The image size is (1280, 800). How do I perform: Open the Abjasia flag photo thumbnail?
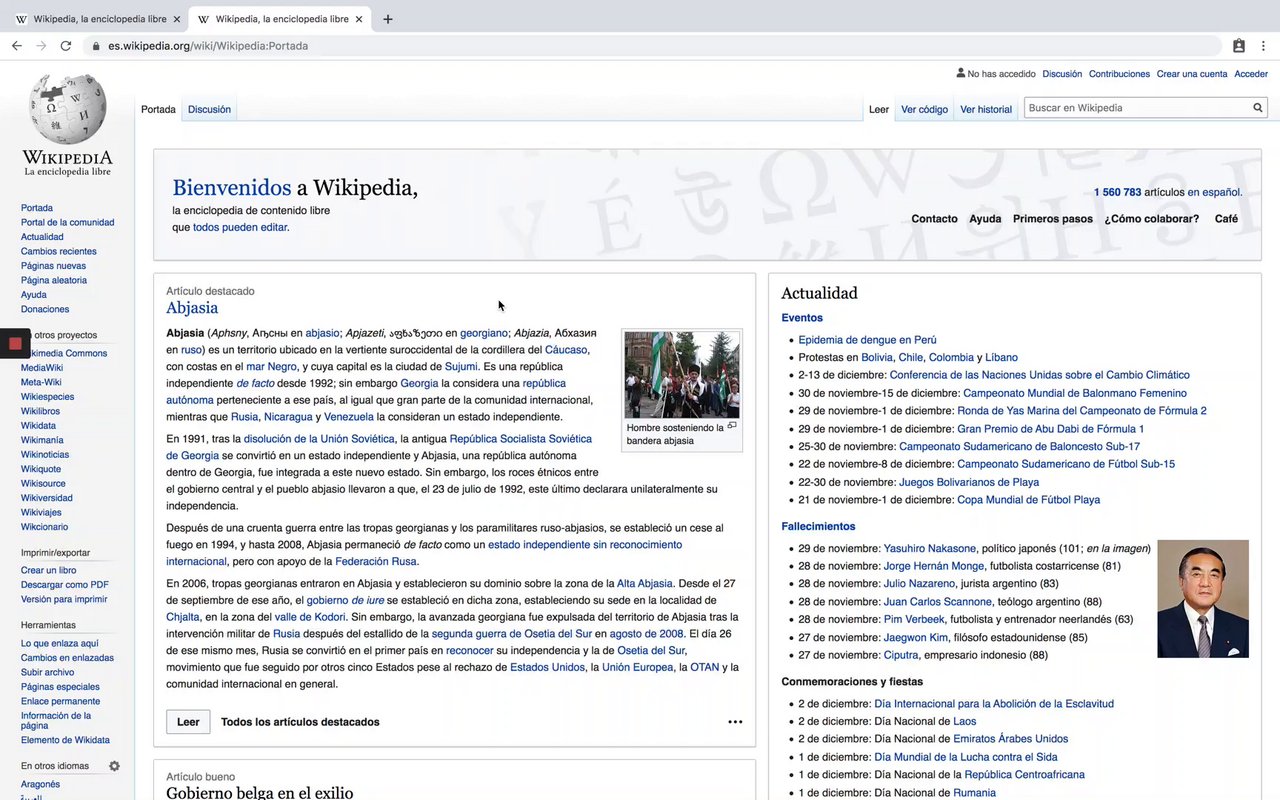682,374
